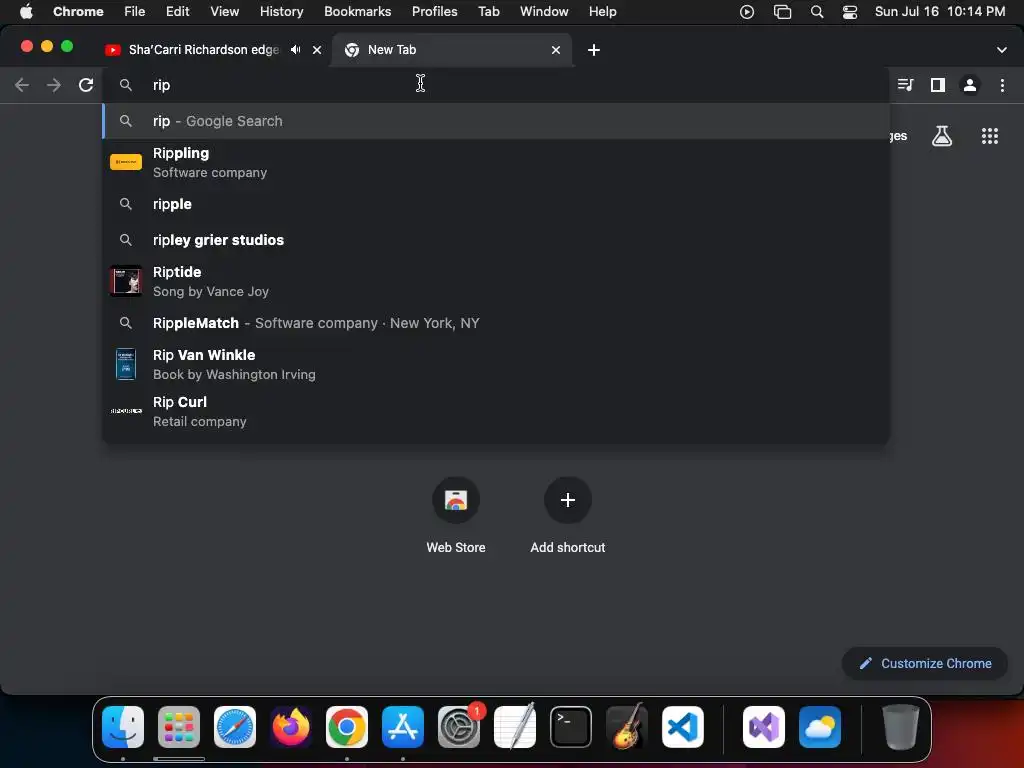Image resolution: width=1024 pixels, height=768 pixels.
Task: Open the File menu
Action: [135, 12]
